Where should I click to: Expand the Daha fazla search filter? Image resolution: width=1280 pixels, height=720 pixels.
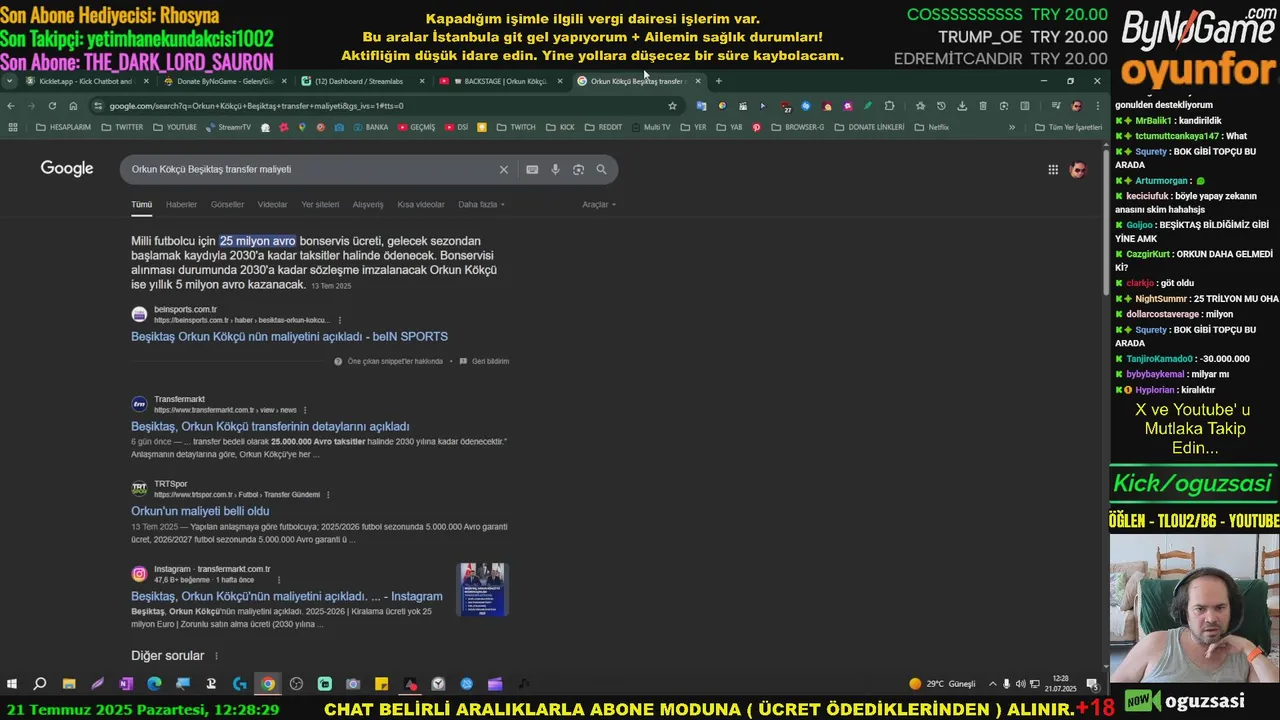[x=482, y=205]
